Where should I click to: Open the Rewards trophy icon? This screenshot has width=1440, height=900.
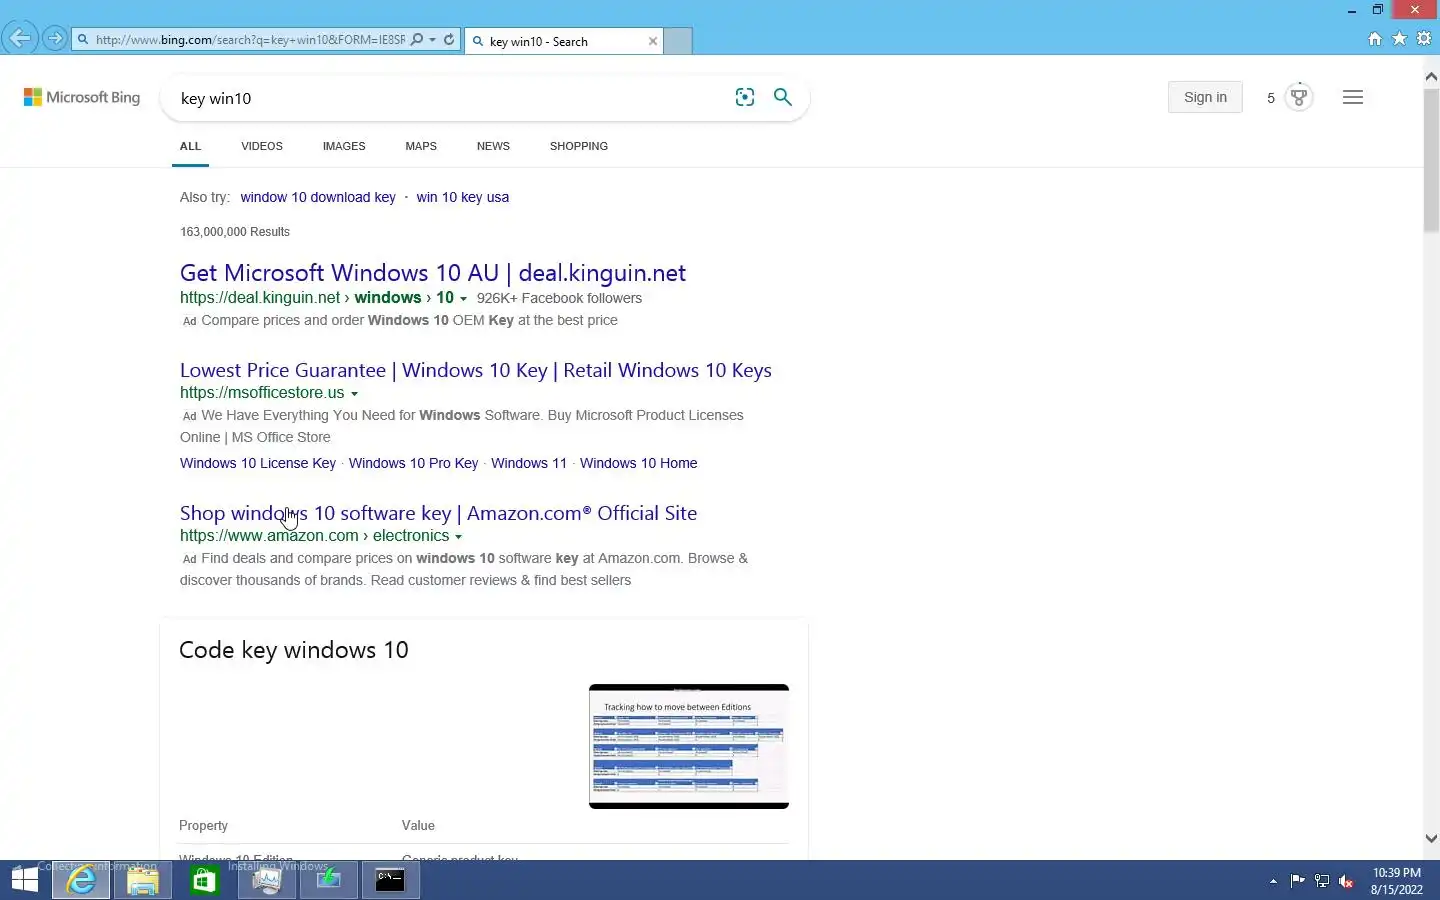tap(1299, 97)
